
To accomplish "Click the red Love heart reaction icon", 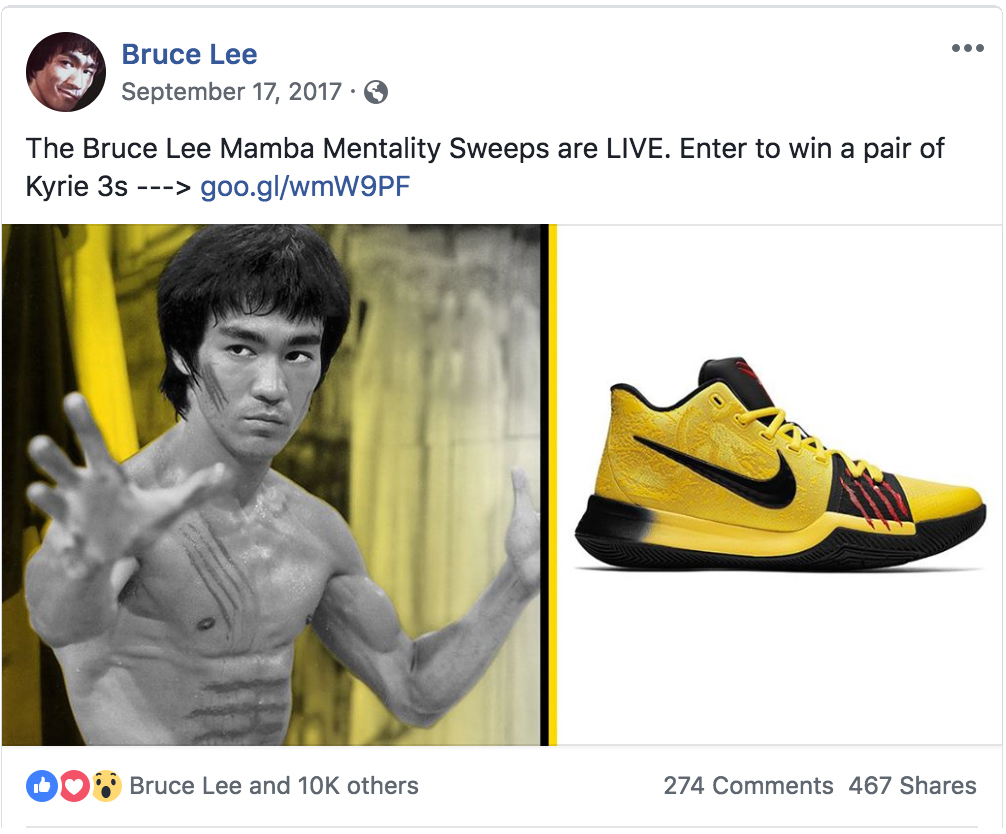I will (74, 786).
